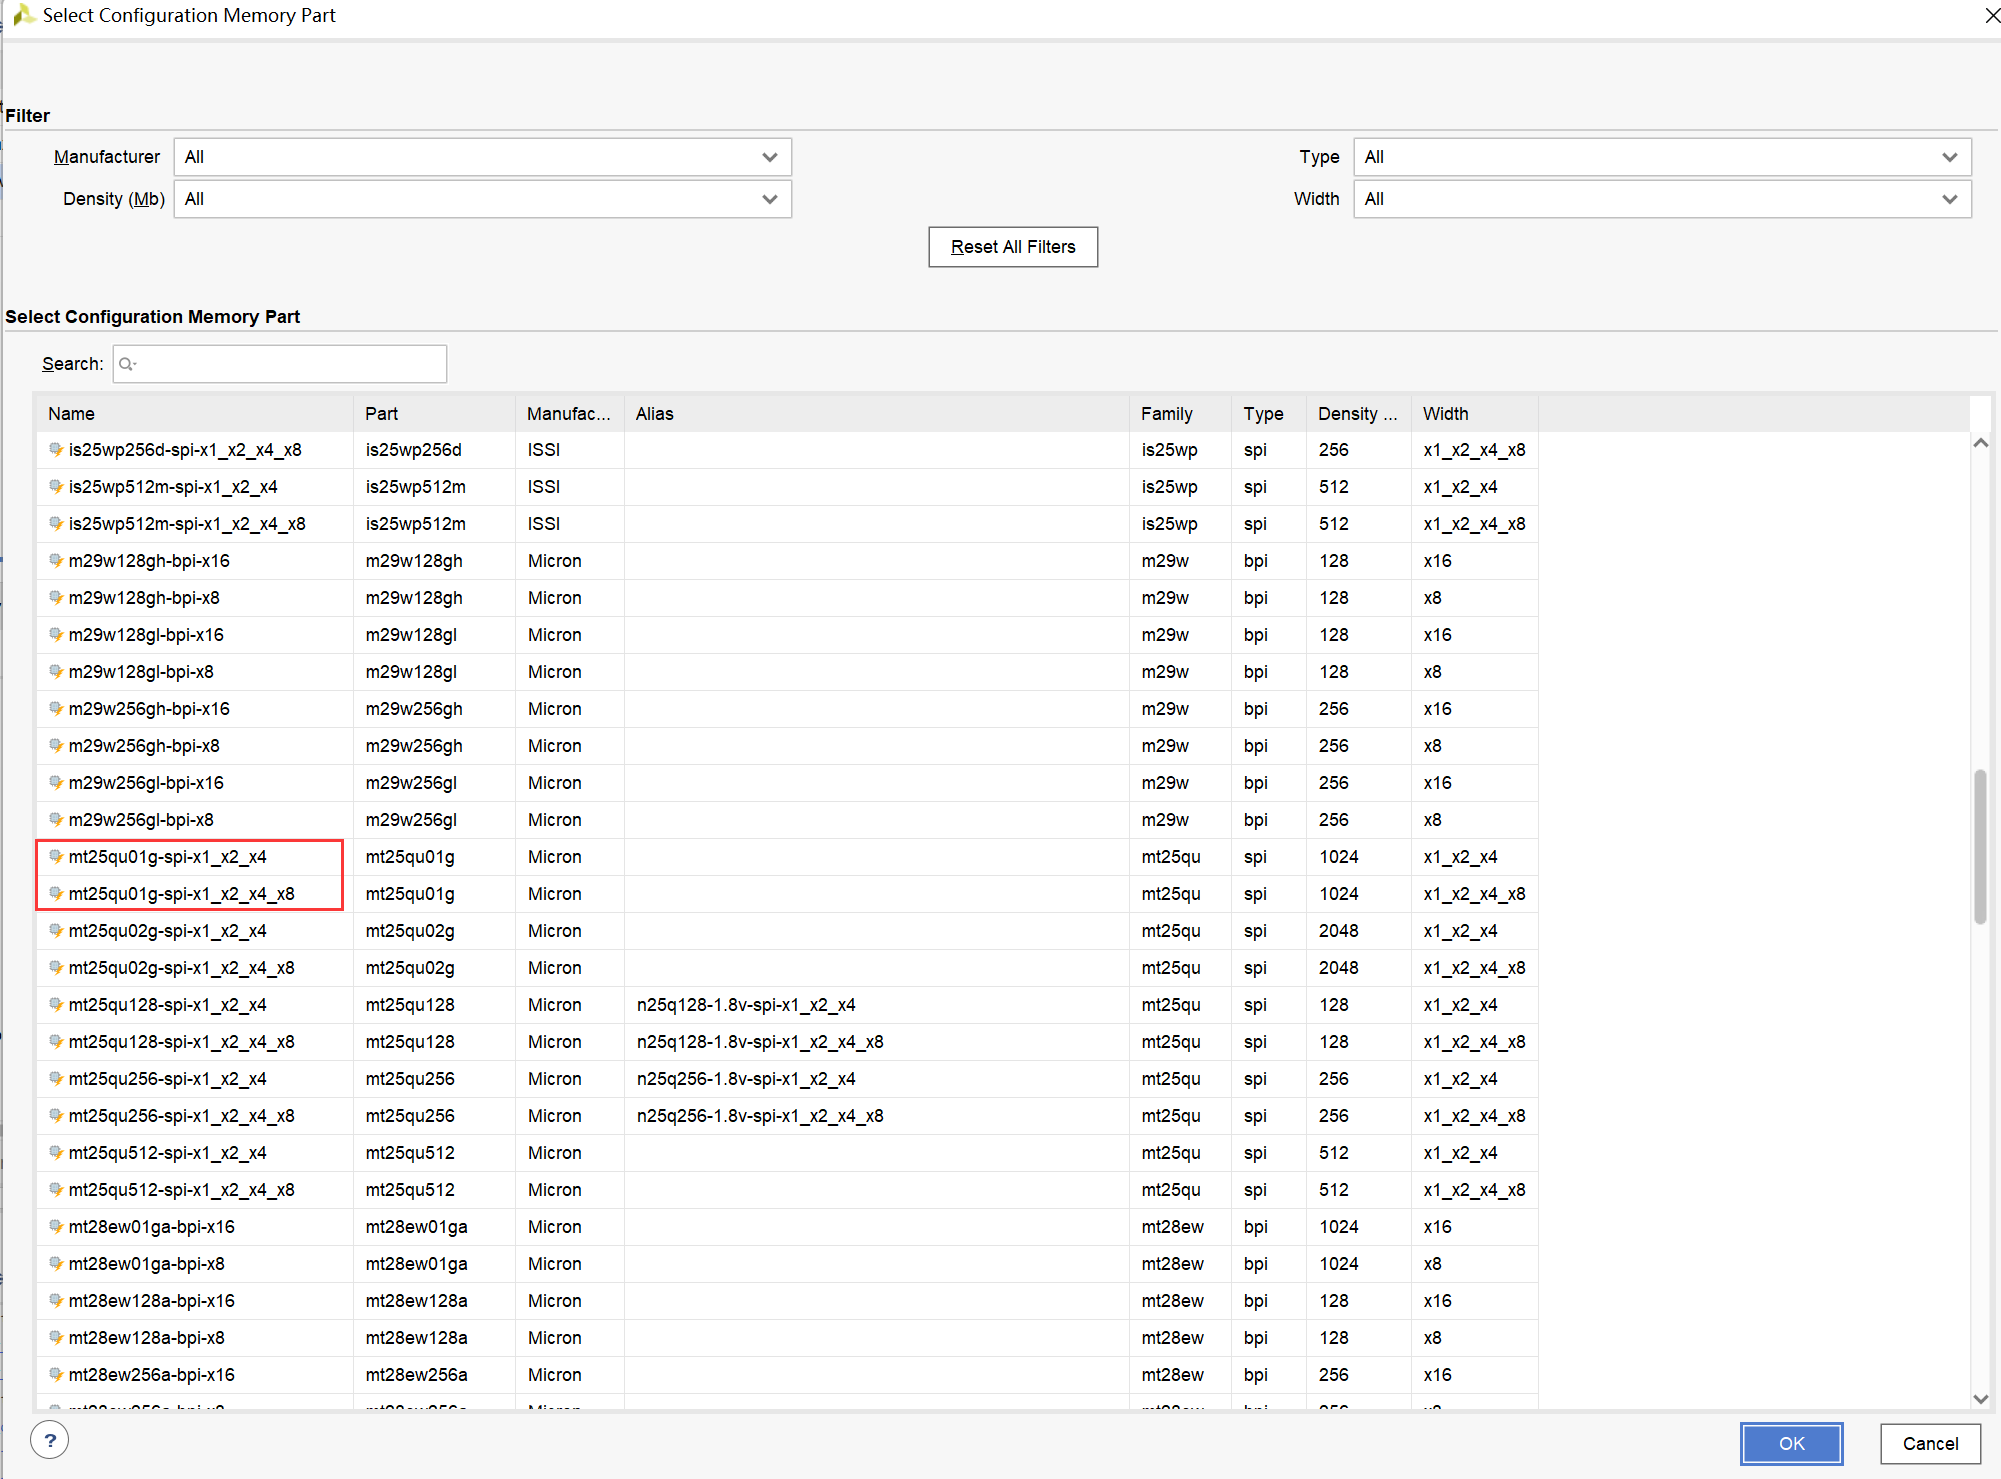
Task: Click Reset All Filters button
Action: pyautogui.click(x=1013, y=247)
